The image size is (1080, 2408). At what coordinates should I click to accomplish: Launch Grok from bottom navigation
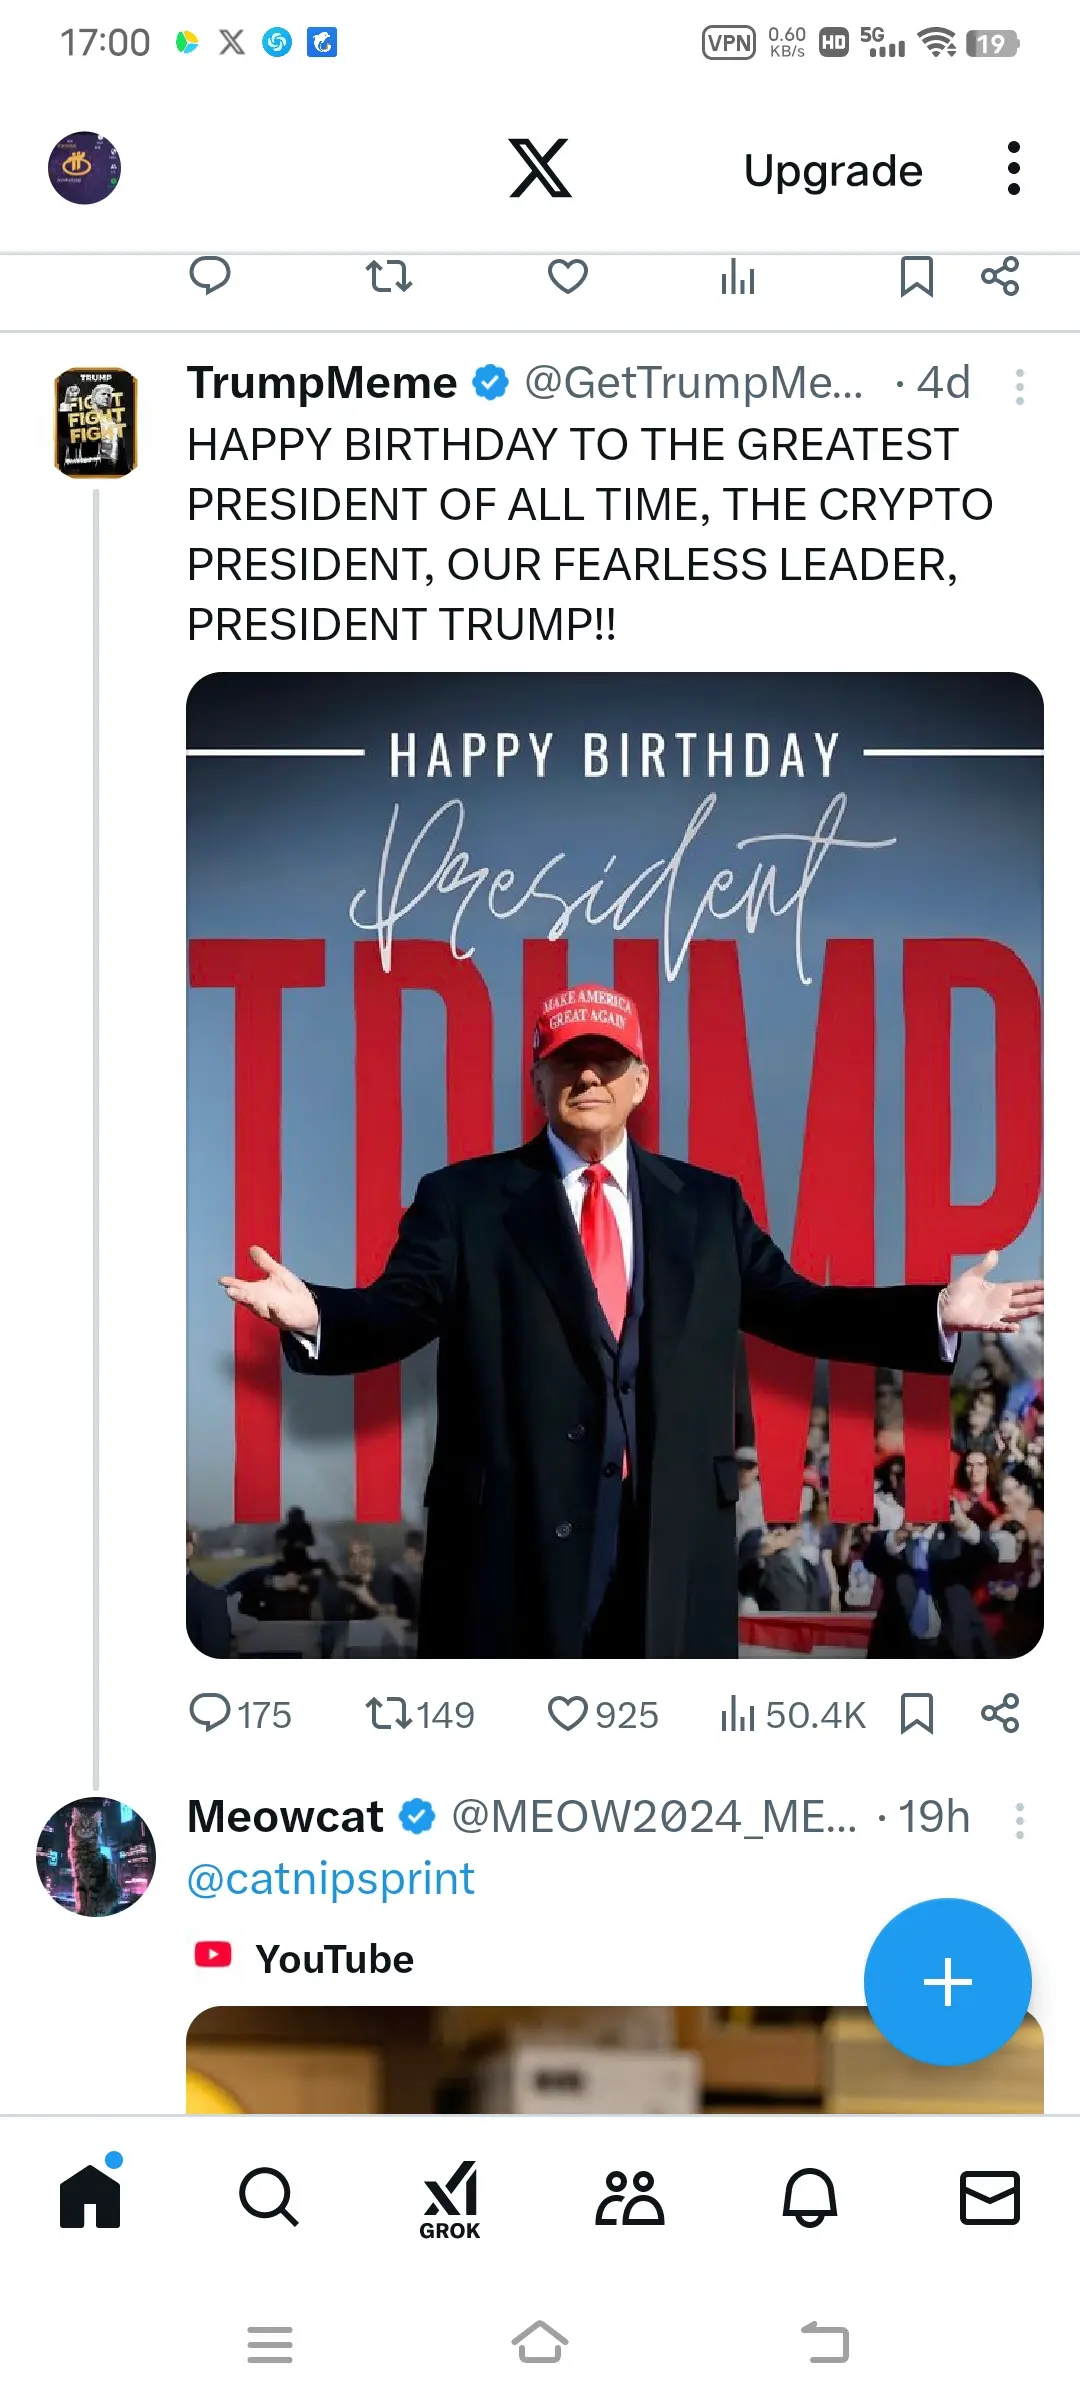[450, 2200]
